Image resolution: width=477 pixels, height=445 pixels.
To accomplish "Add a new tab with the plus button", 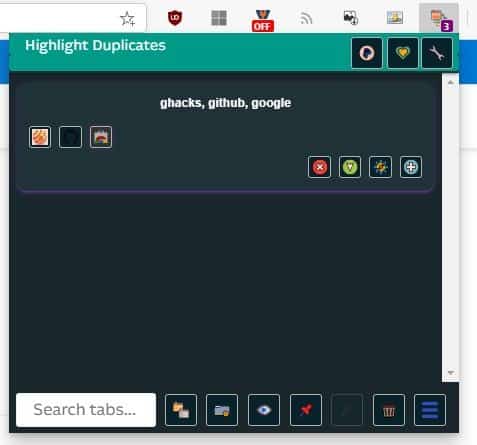I will [x=411, y=167].
